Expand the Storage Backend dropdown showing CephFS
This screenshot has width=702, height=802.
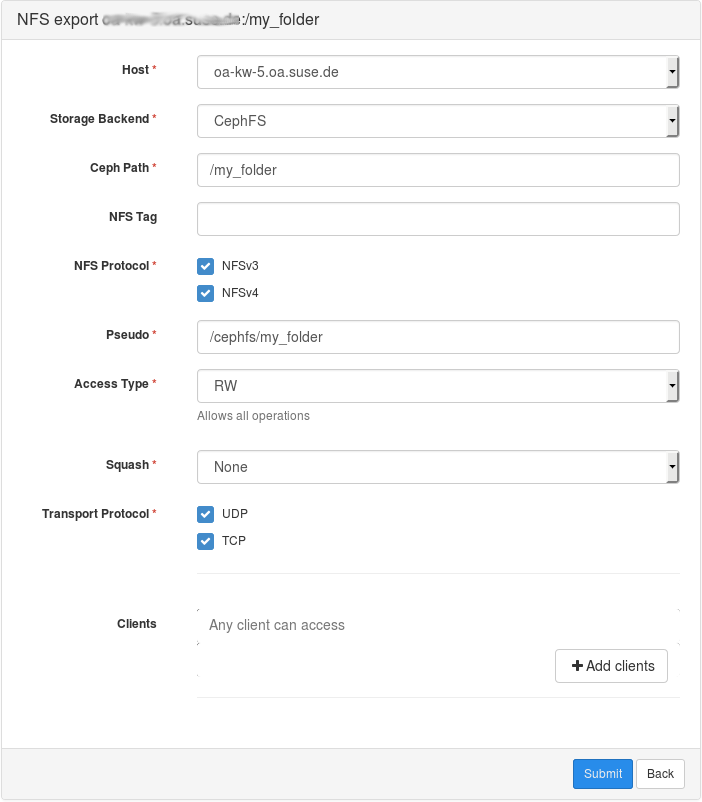click(x=438, y=121)
